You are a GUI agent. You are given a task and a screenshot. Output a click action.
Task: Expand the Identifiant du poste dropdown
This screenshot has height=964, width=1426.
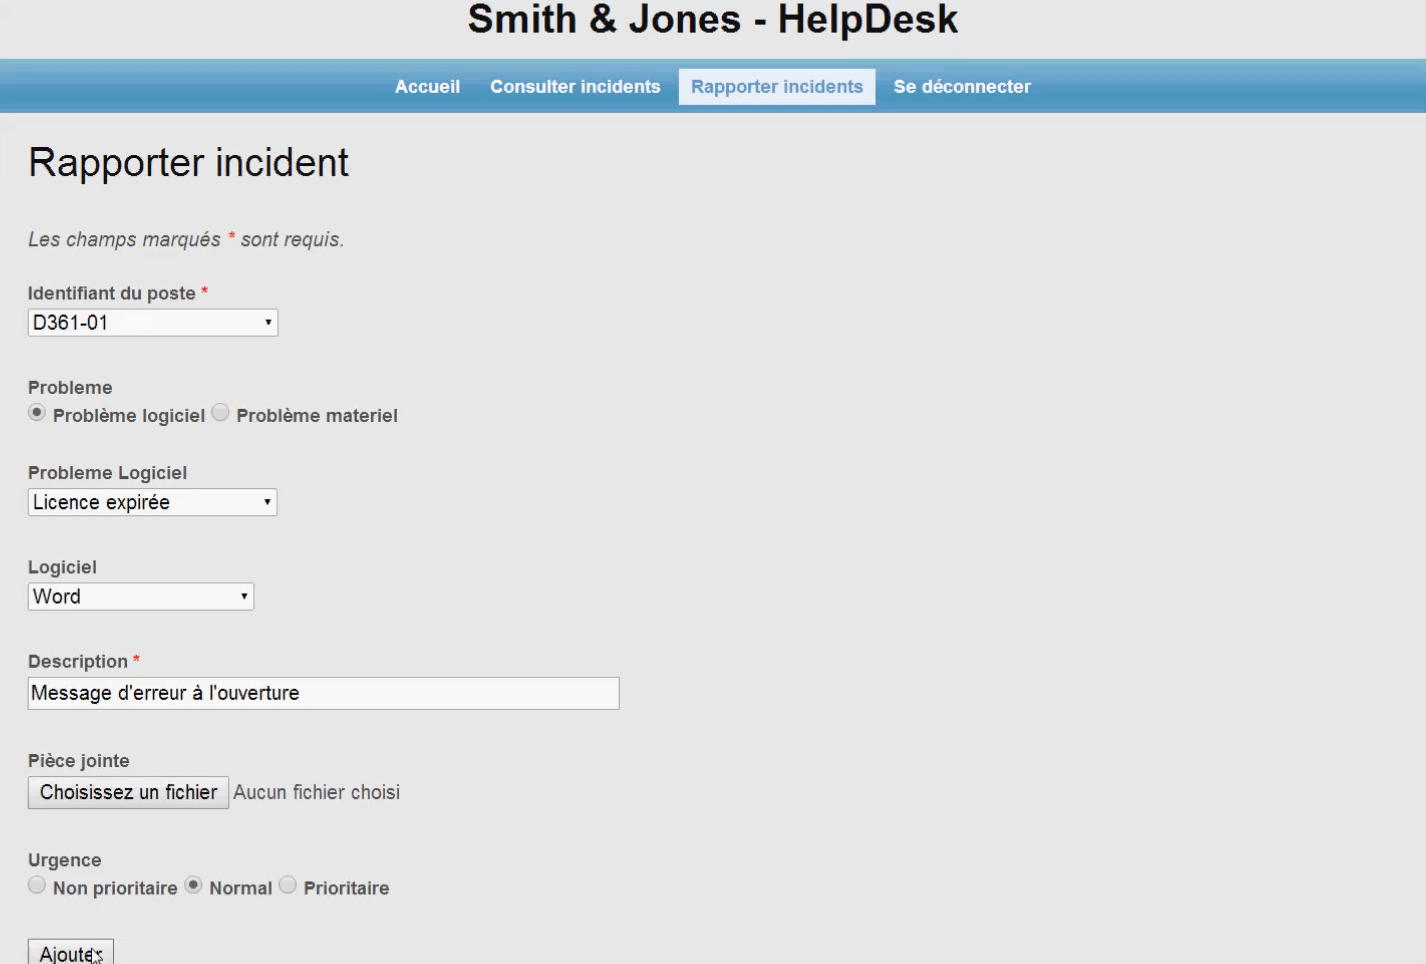click(153, 323)
